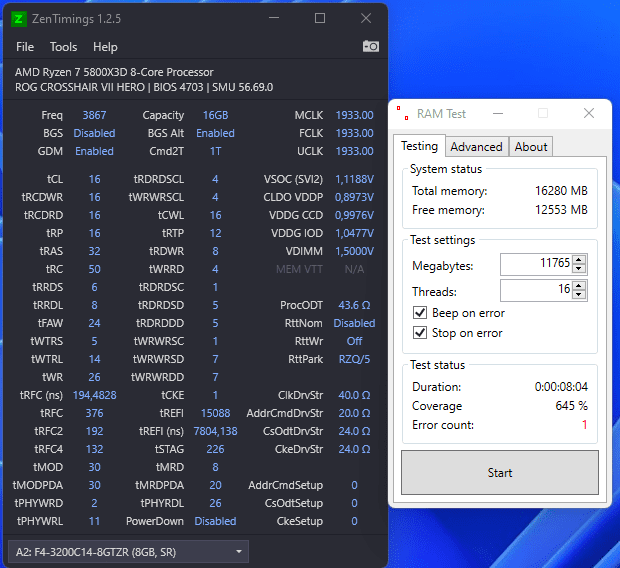Click the VDDG IOD value 1,0477V
This screenshot has height=568, width=620.
[x=354, y=233]
